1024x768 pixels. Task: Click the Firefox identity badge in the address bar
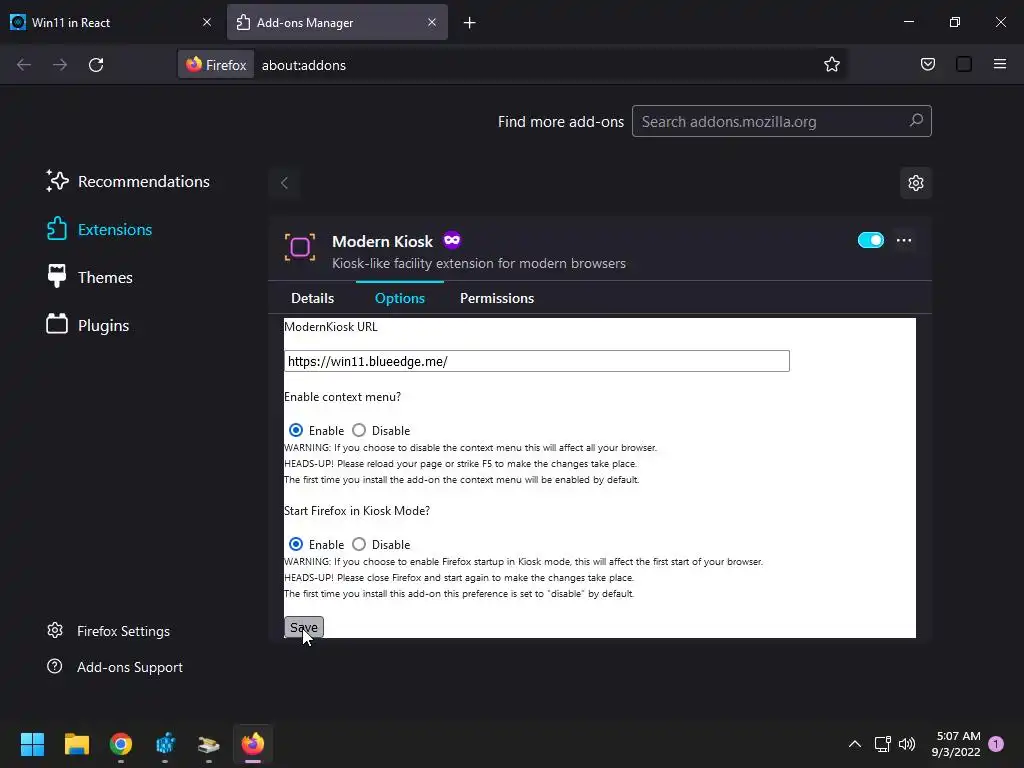216,65
